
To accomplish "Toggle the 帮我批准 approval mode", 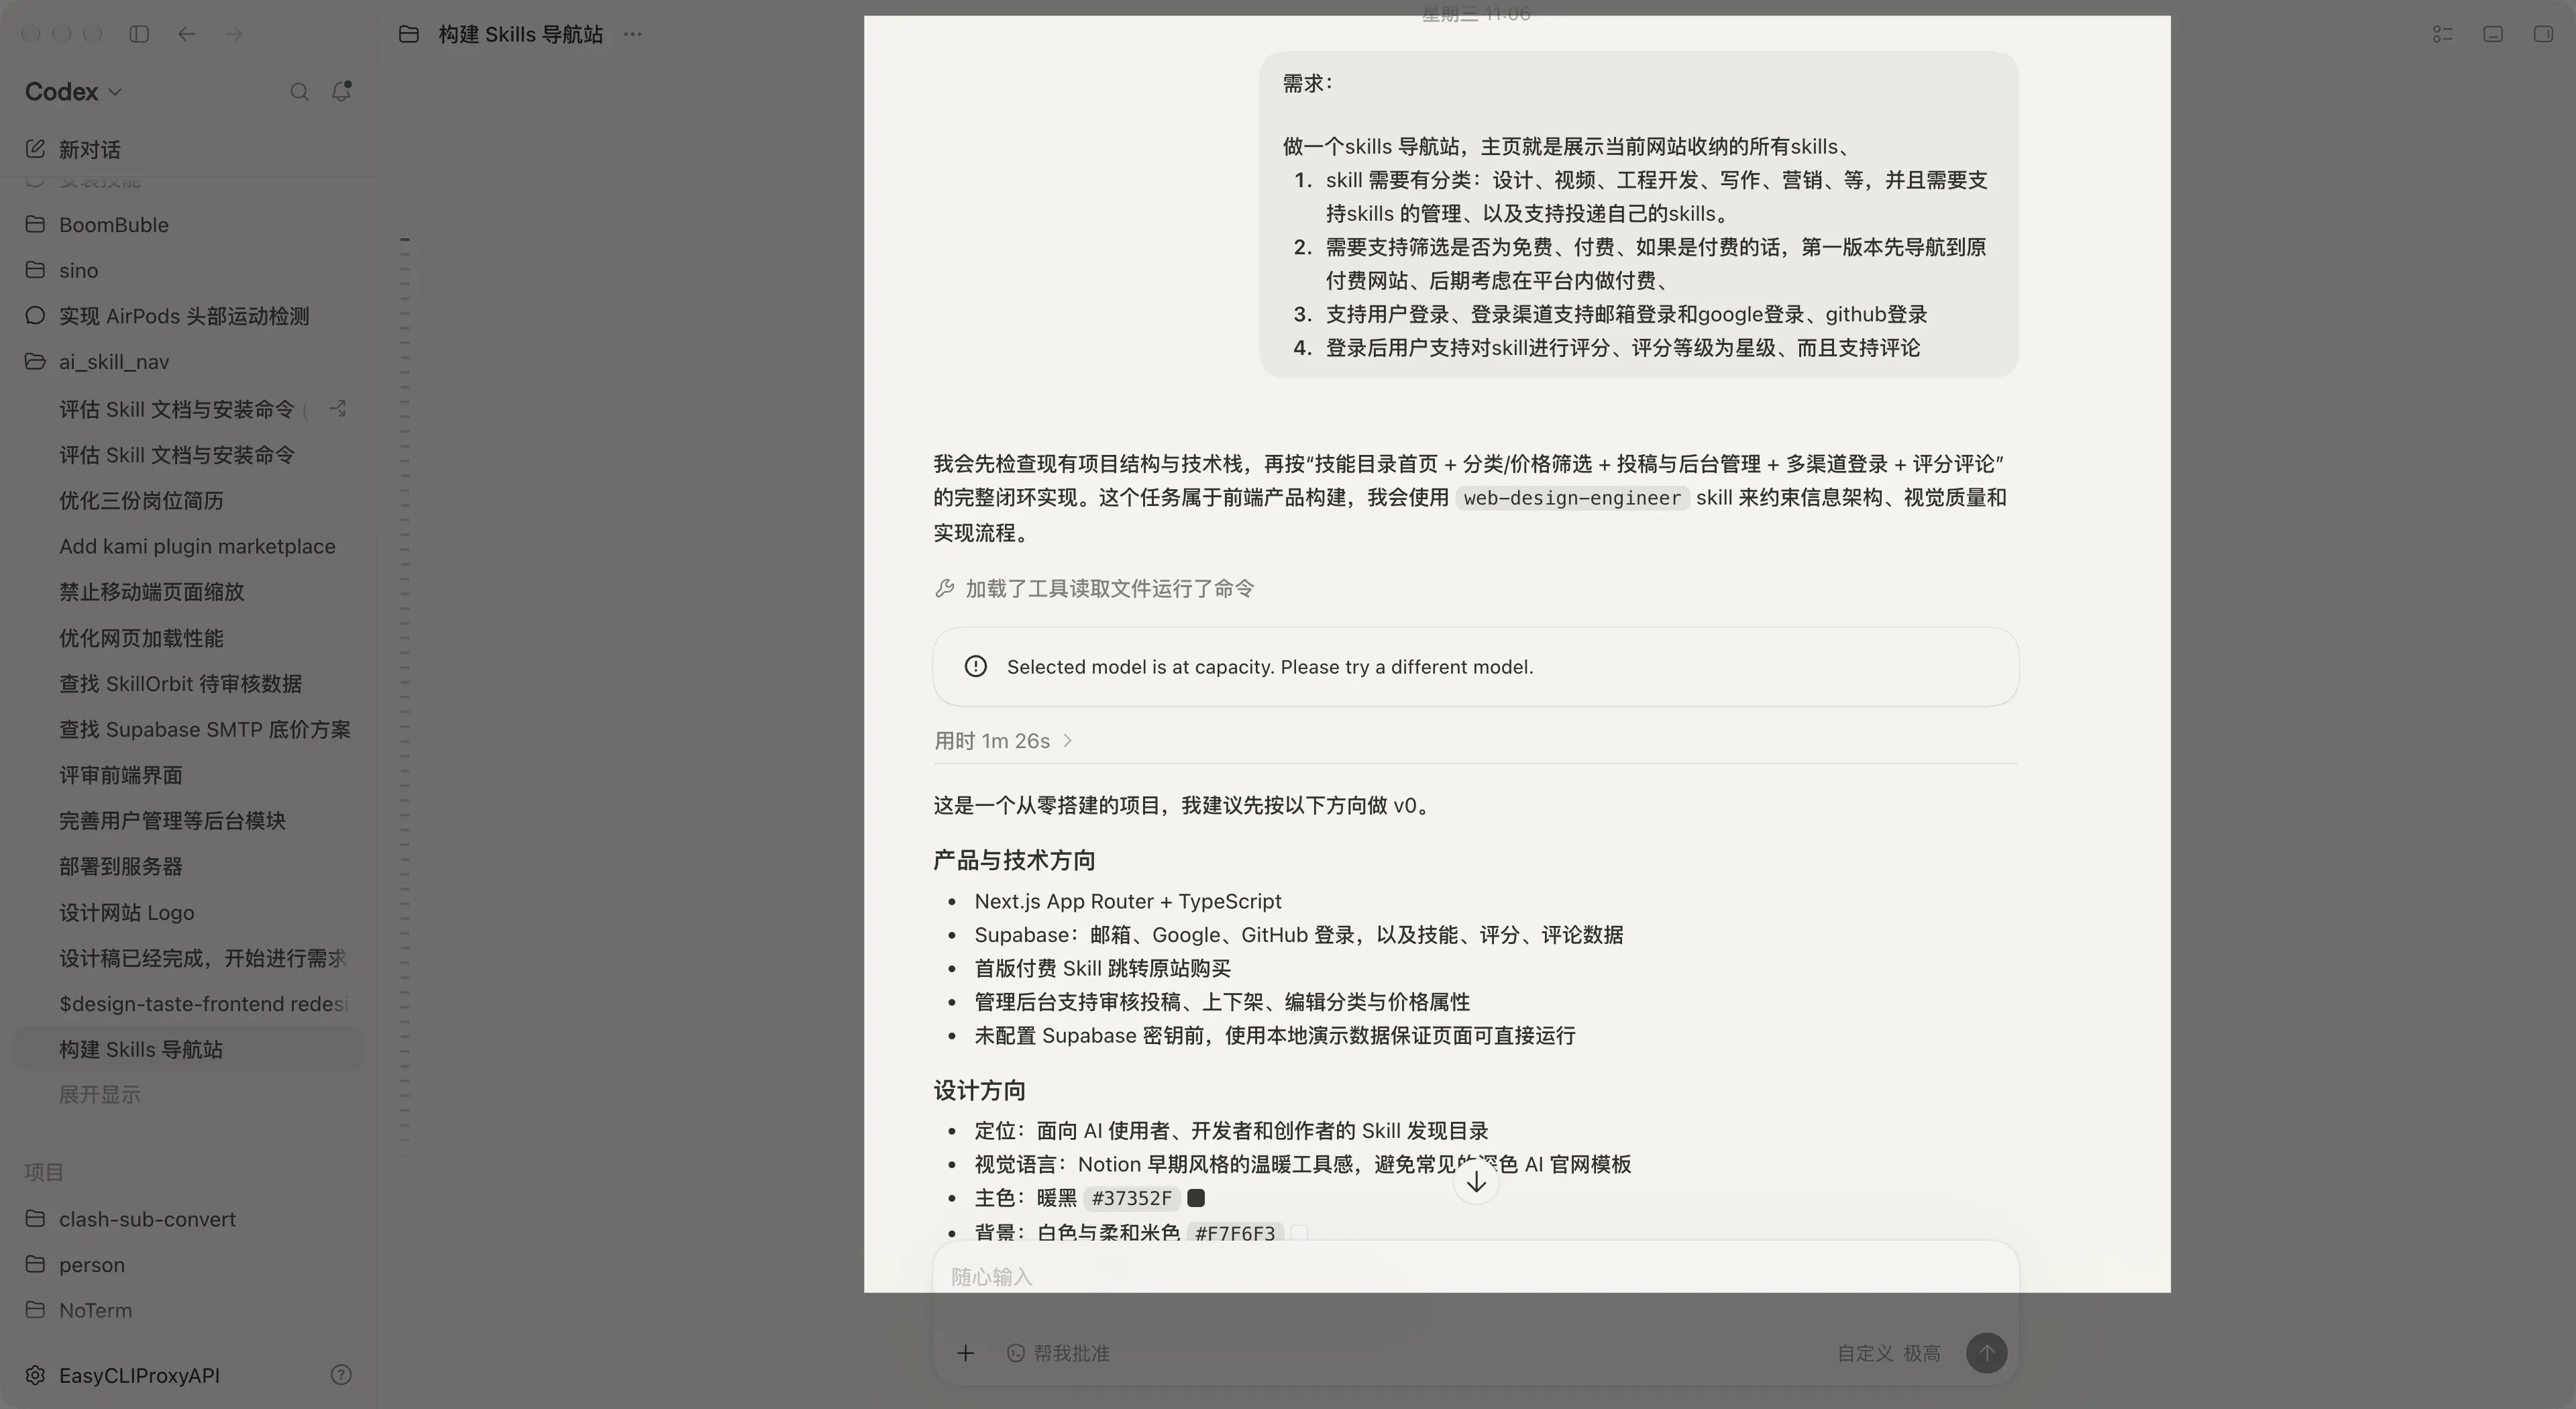I will pos(1058,1353).
